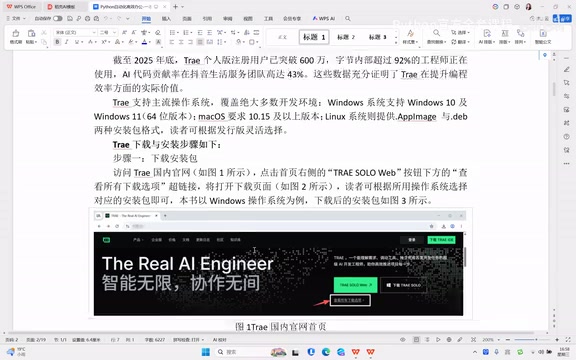This screenshot has height=360, width=576.
Task: Click the zoom out minus icon
Action: (x=508, y=340)
